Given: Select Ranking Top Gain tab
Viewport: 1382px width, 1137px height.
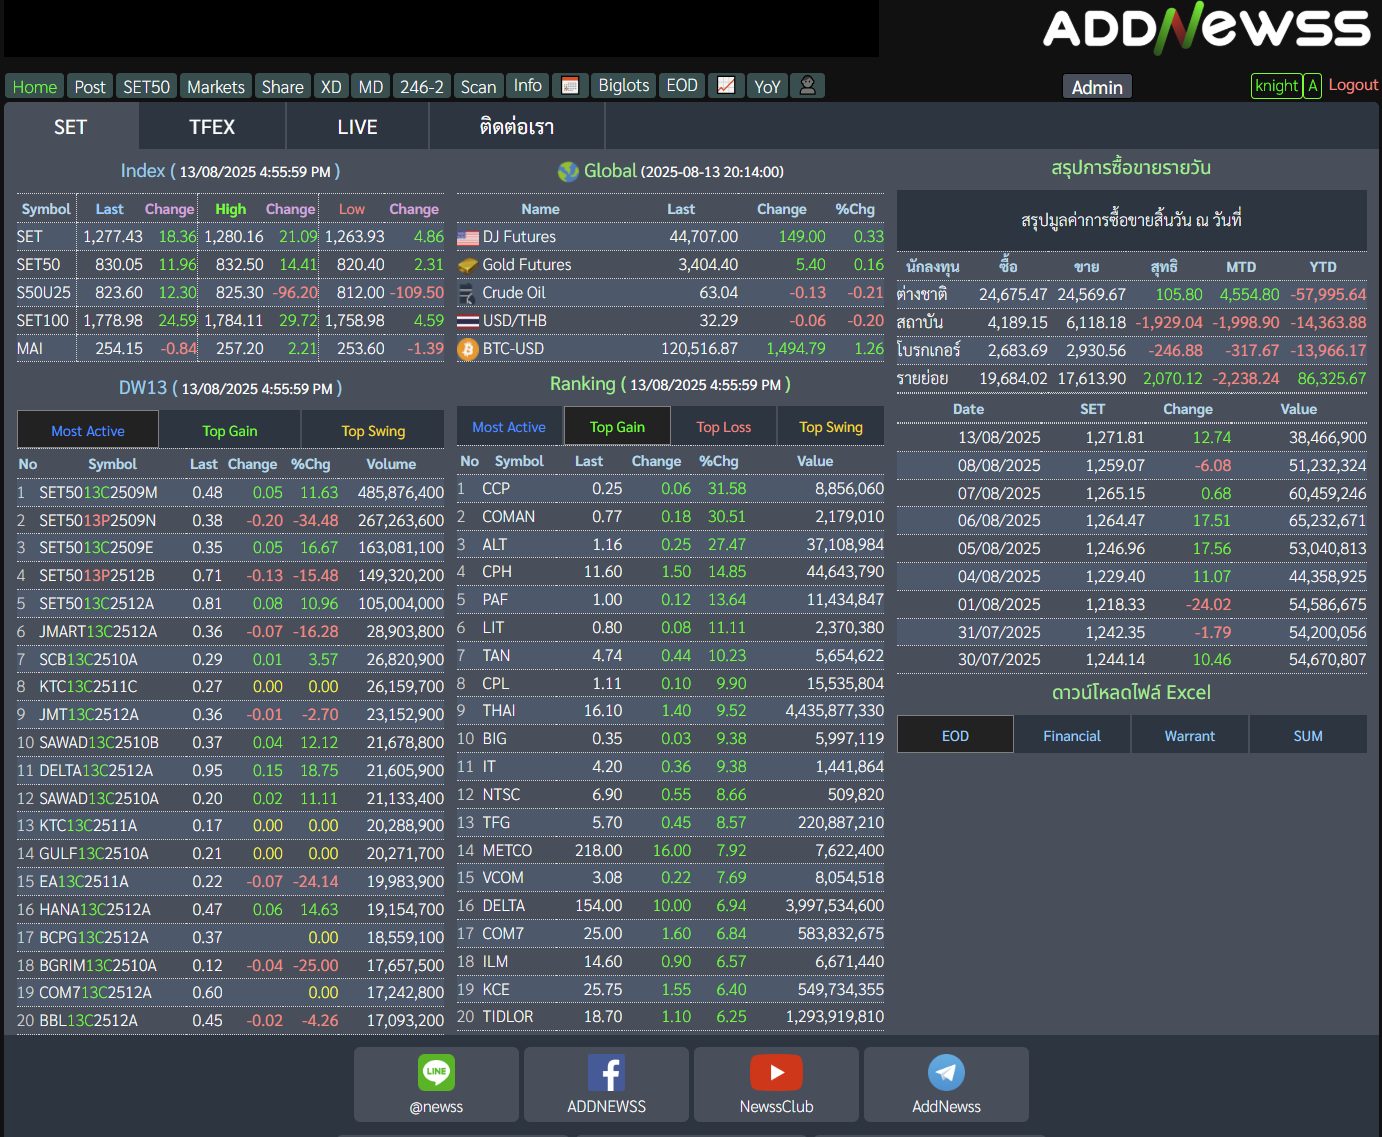Looking at the screenshot, I should 617,427.
